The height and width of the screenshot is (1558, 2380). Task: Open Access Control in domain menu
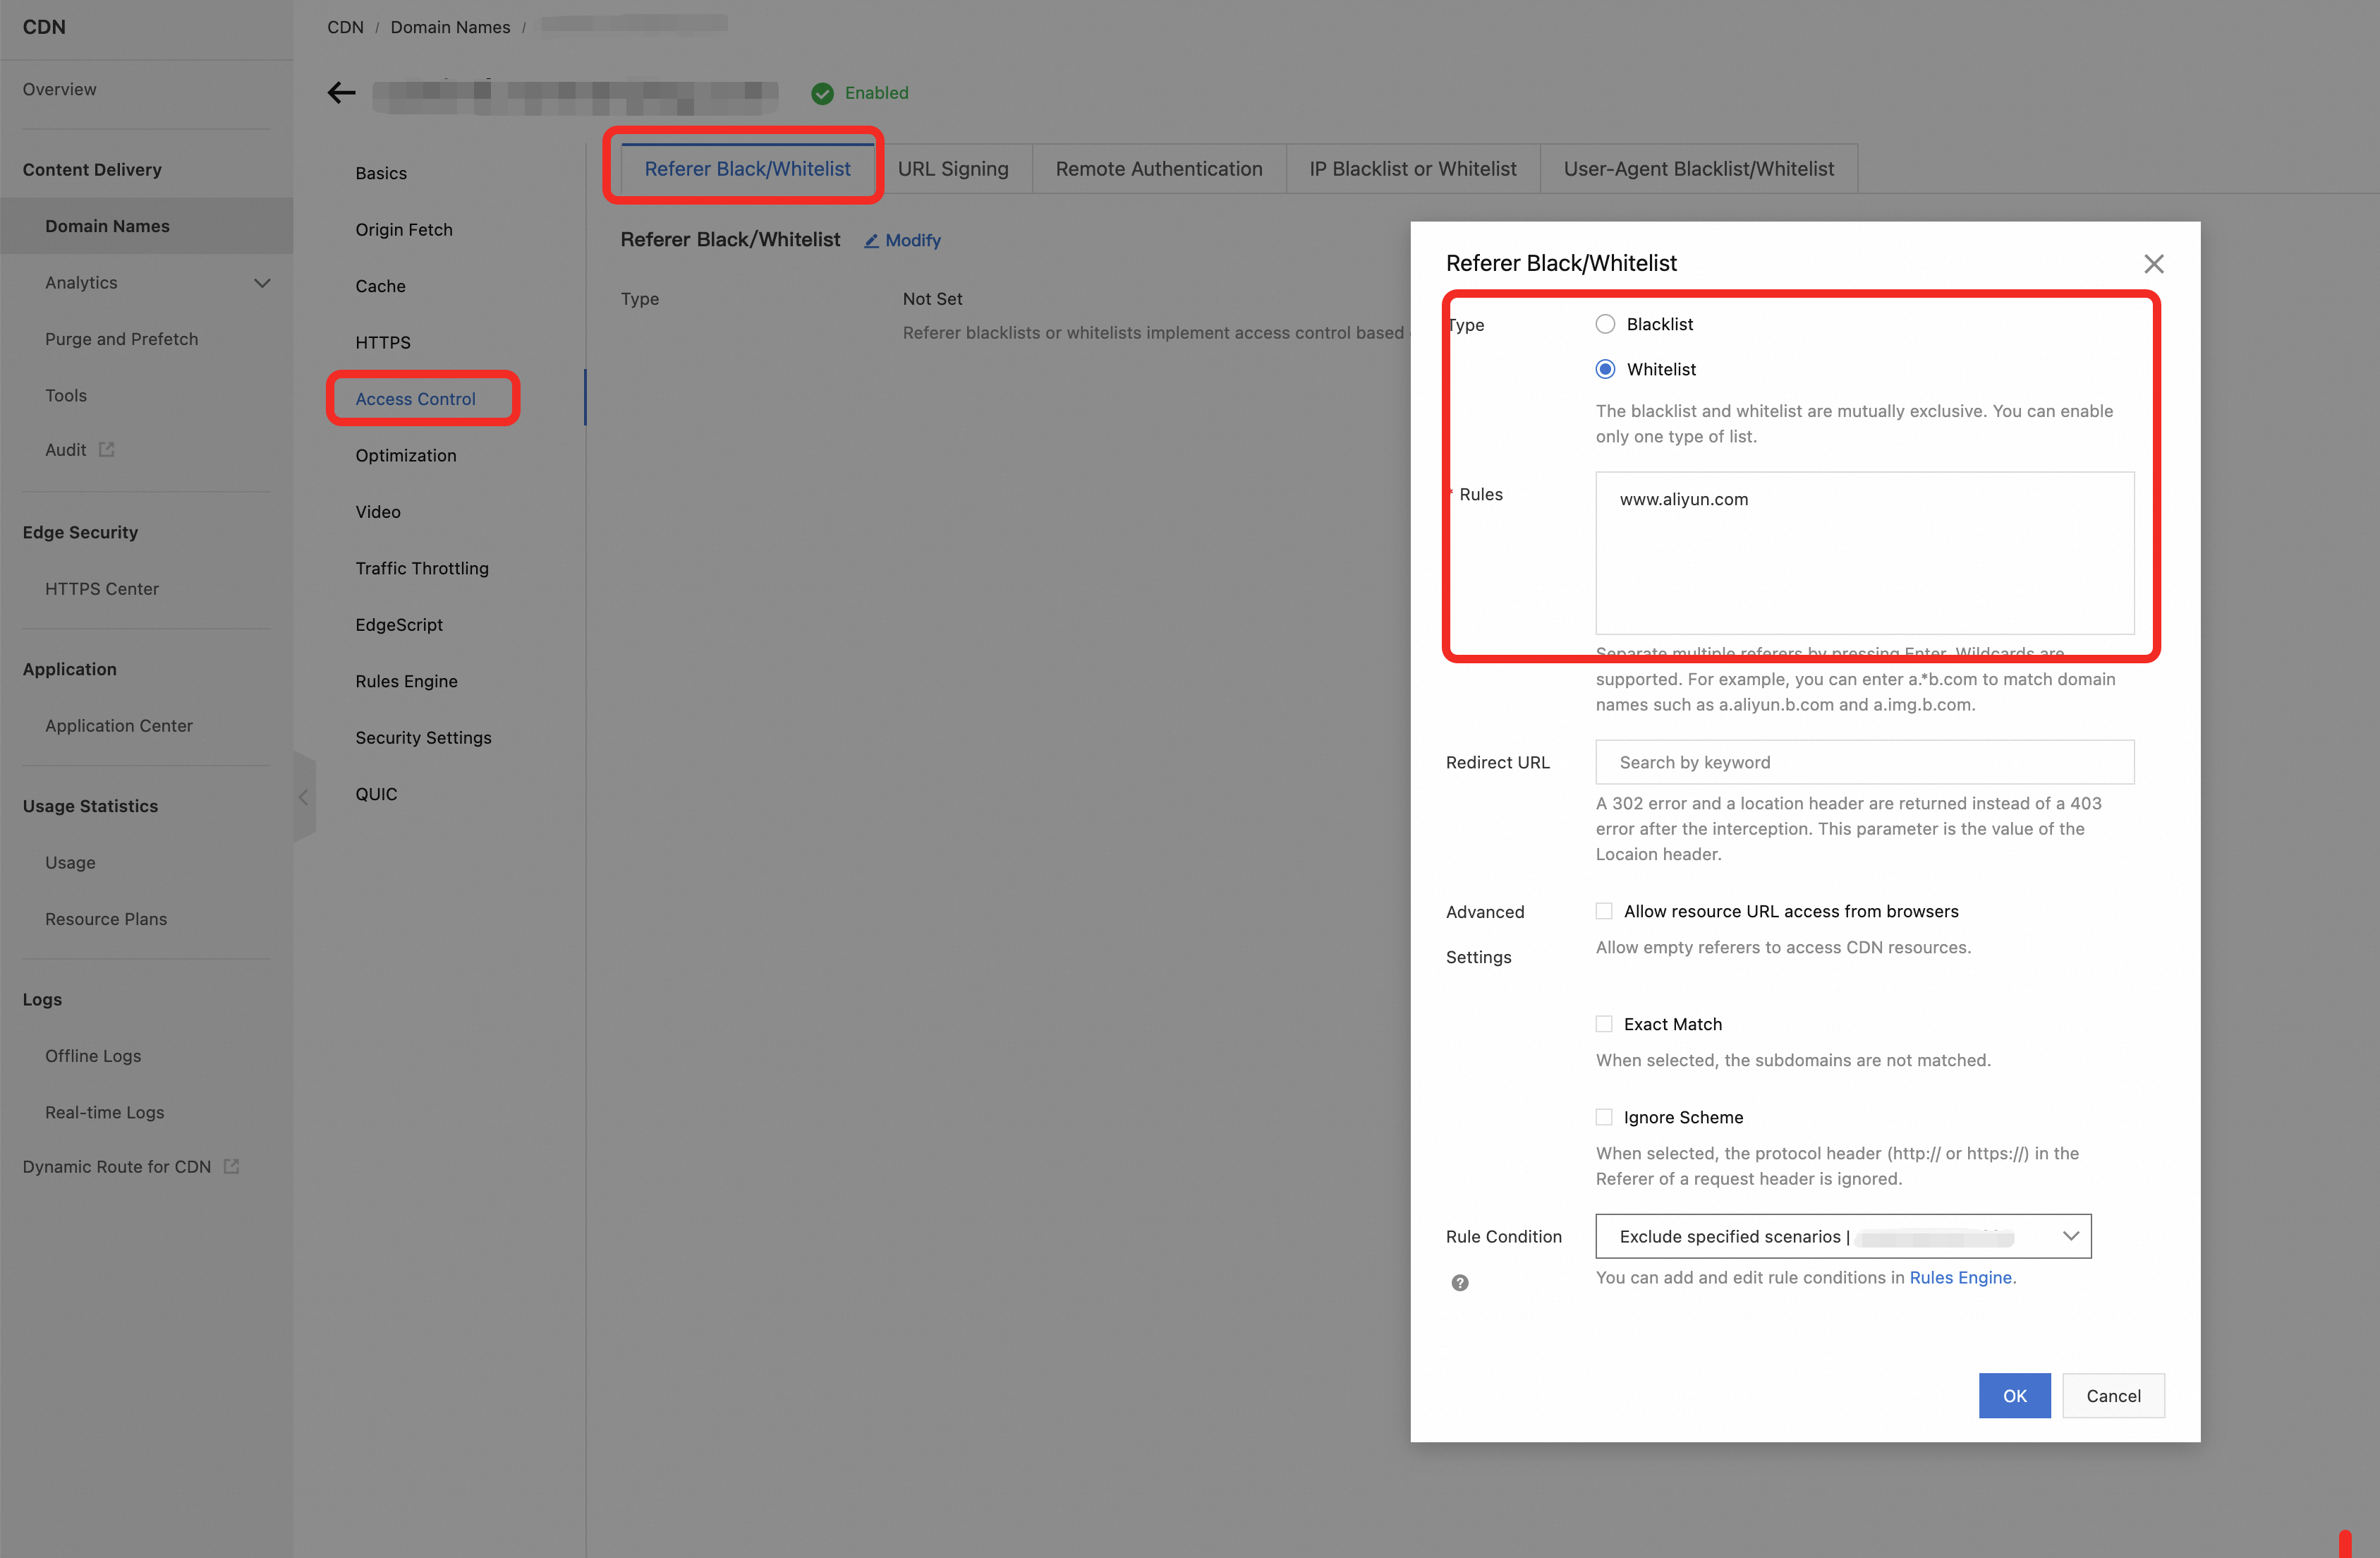point(415,399)
